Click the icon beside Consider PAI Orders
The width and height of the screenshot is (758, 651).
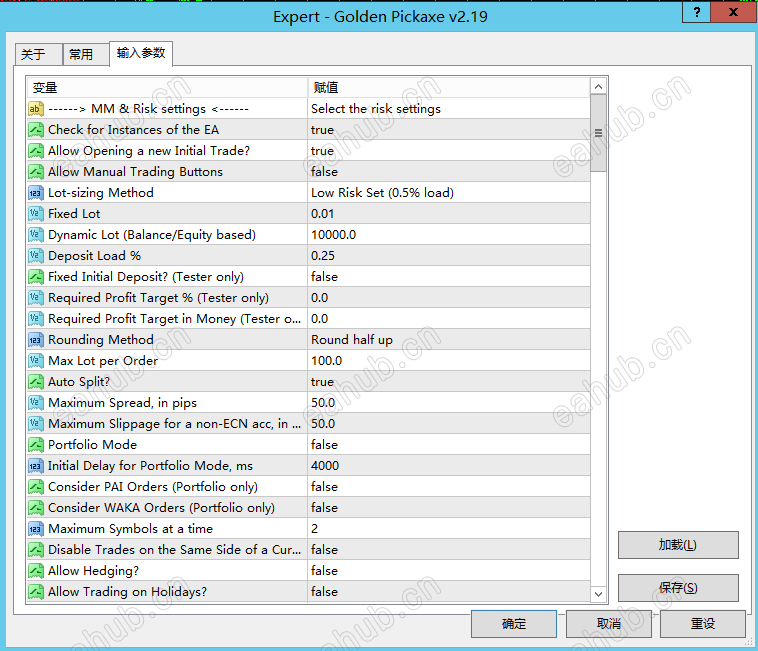tap(36, 487)
